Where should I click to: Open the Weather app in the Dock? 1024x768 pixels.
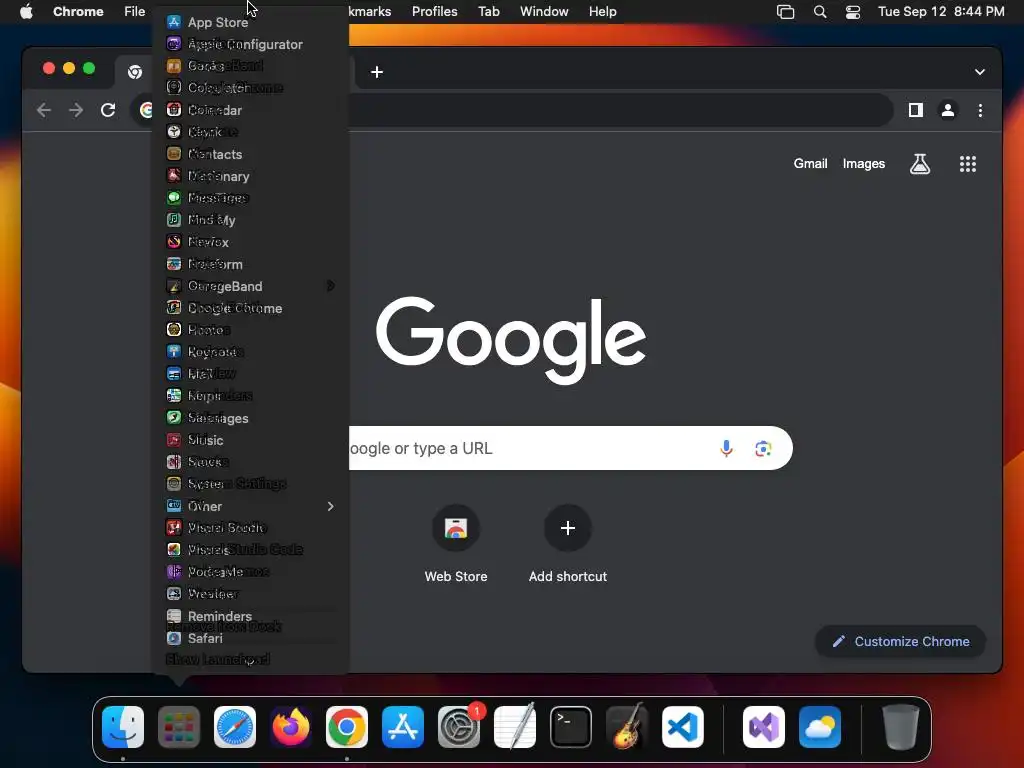[820, 727]
